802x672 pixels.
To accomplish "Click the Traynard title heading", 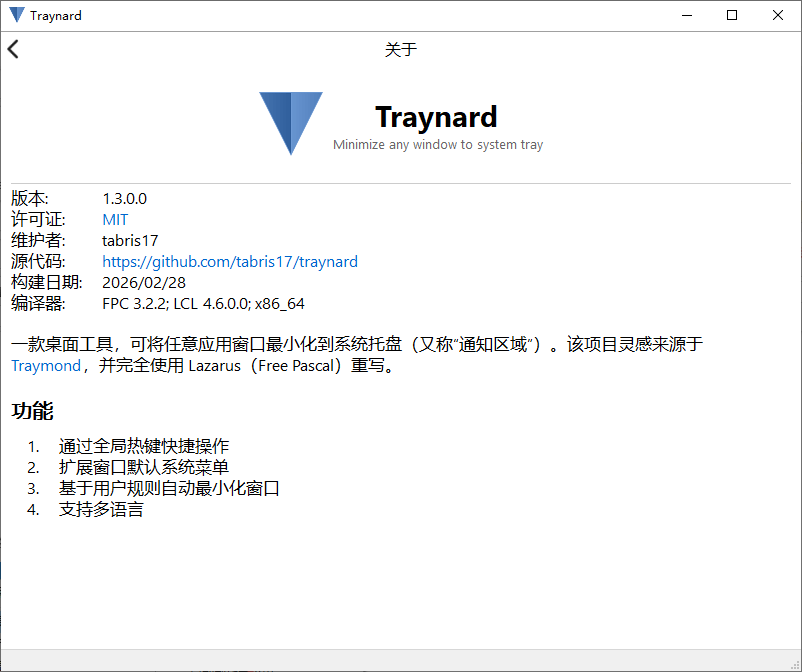I will point(436,116).
